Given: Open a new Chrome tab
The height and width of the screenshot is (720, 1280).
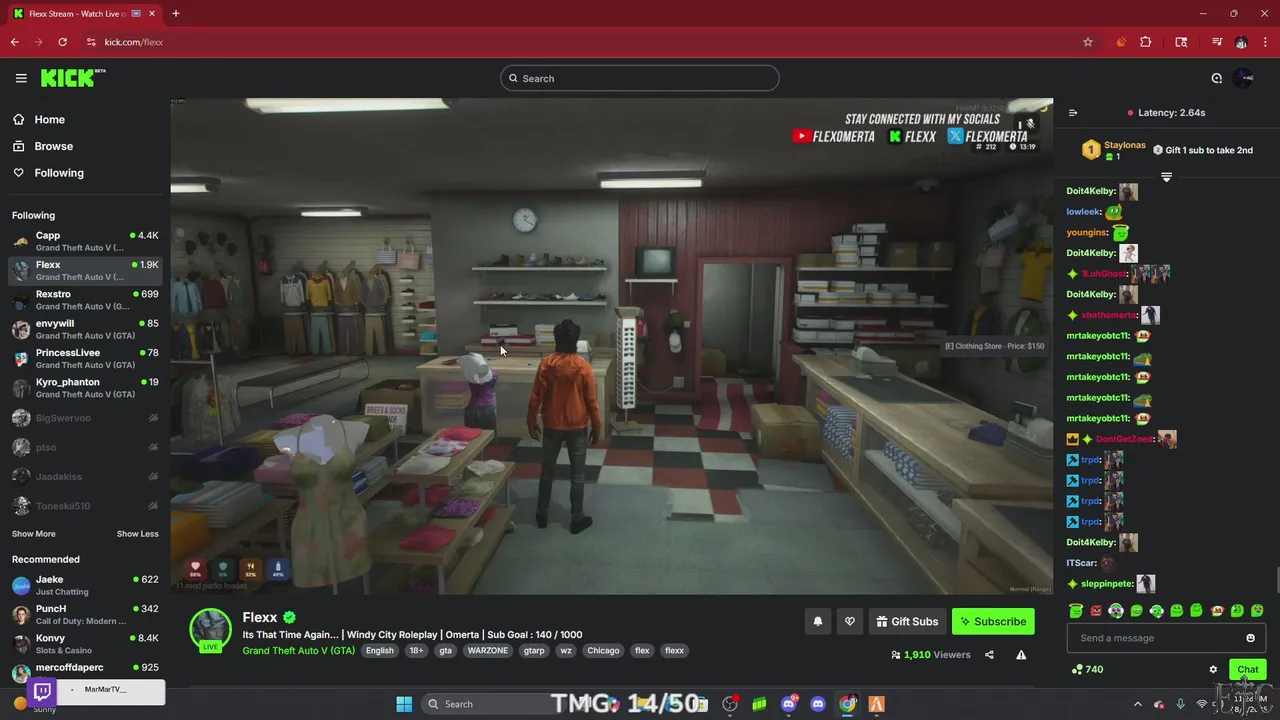Looking at the screenshot, I should coord(175,14).
